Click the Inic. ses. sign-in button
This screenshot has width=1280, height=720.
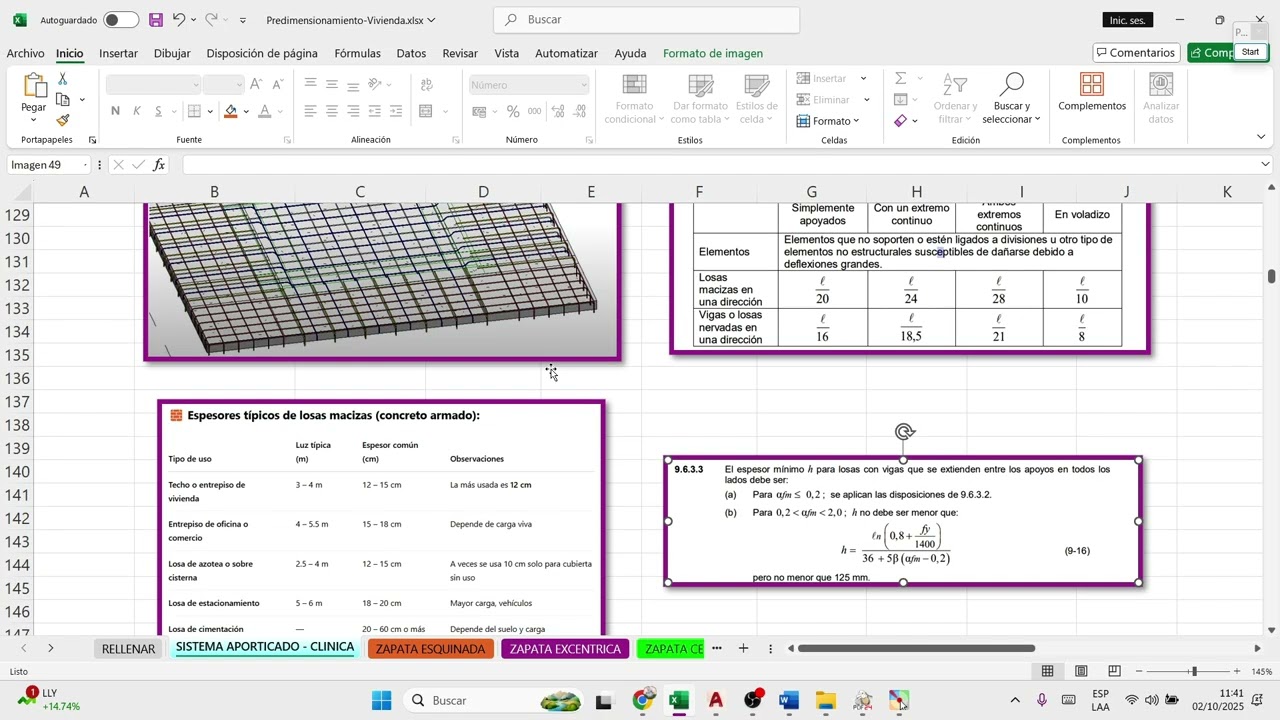point(1128,20)
